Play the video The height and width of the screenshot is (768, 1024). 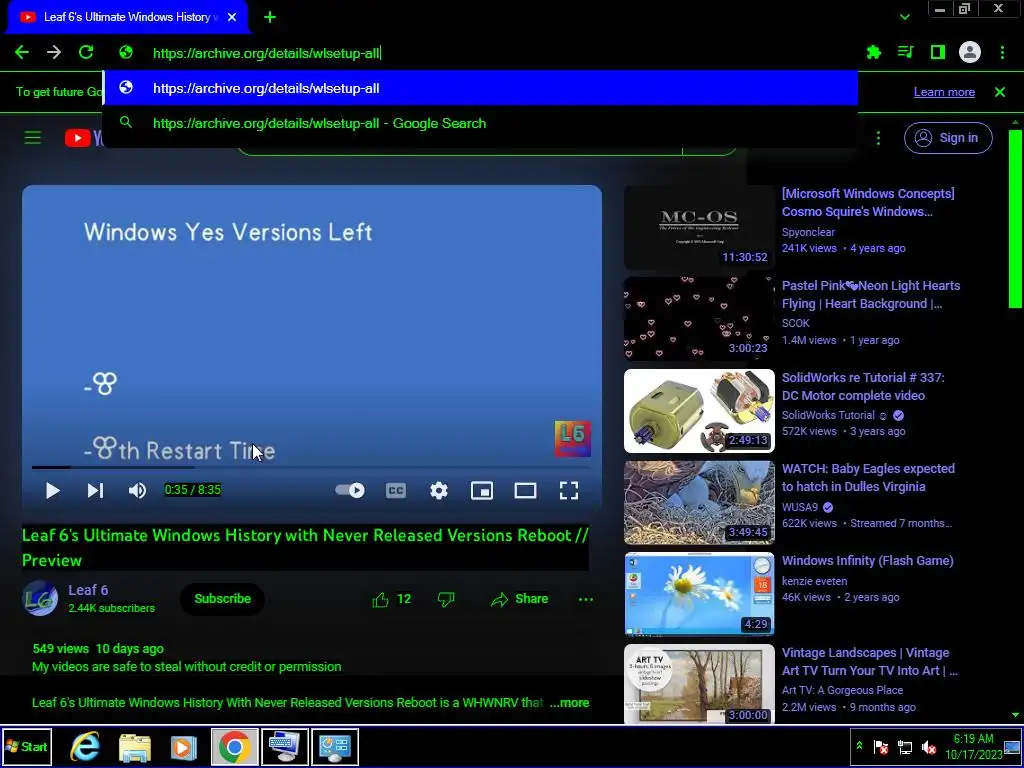(53, 490)
